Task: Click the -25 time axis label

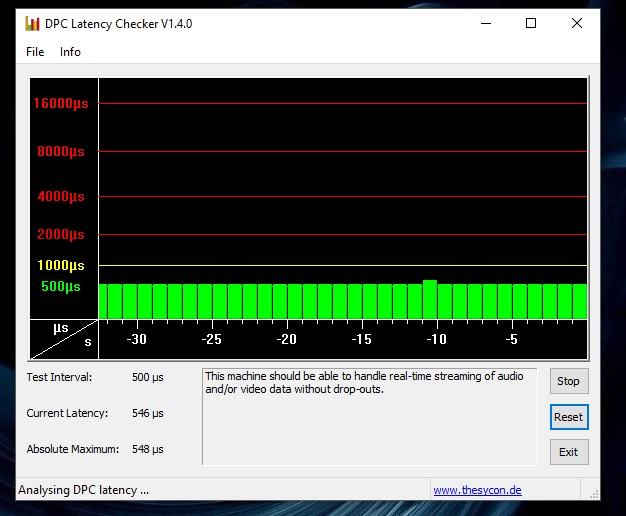Action: (x=212, y=339)
